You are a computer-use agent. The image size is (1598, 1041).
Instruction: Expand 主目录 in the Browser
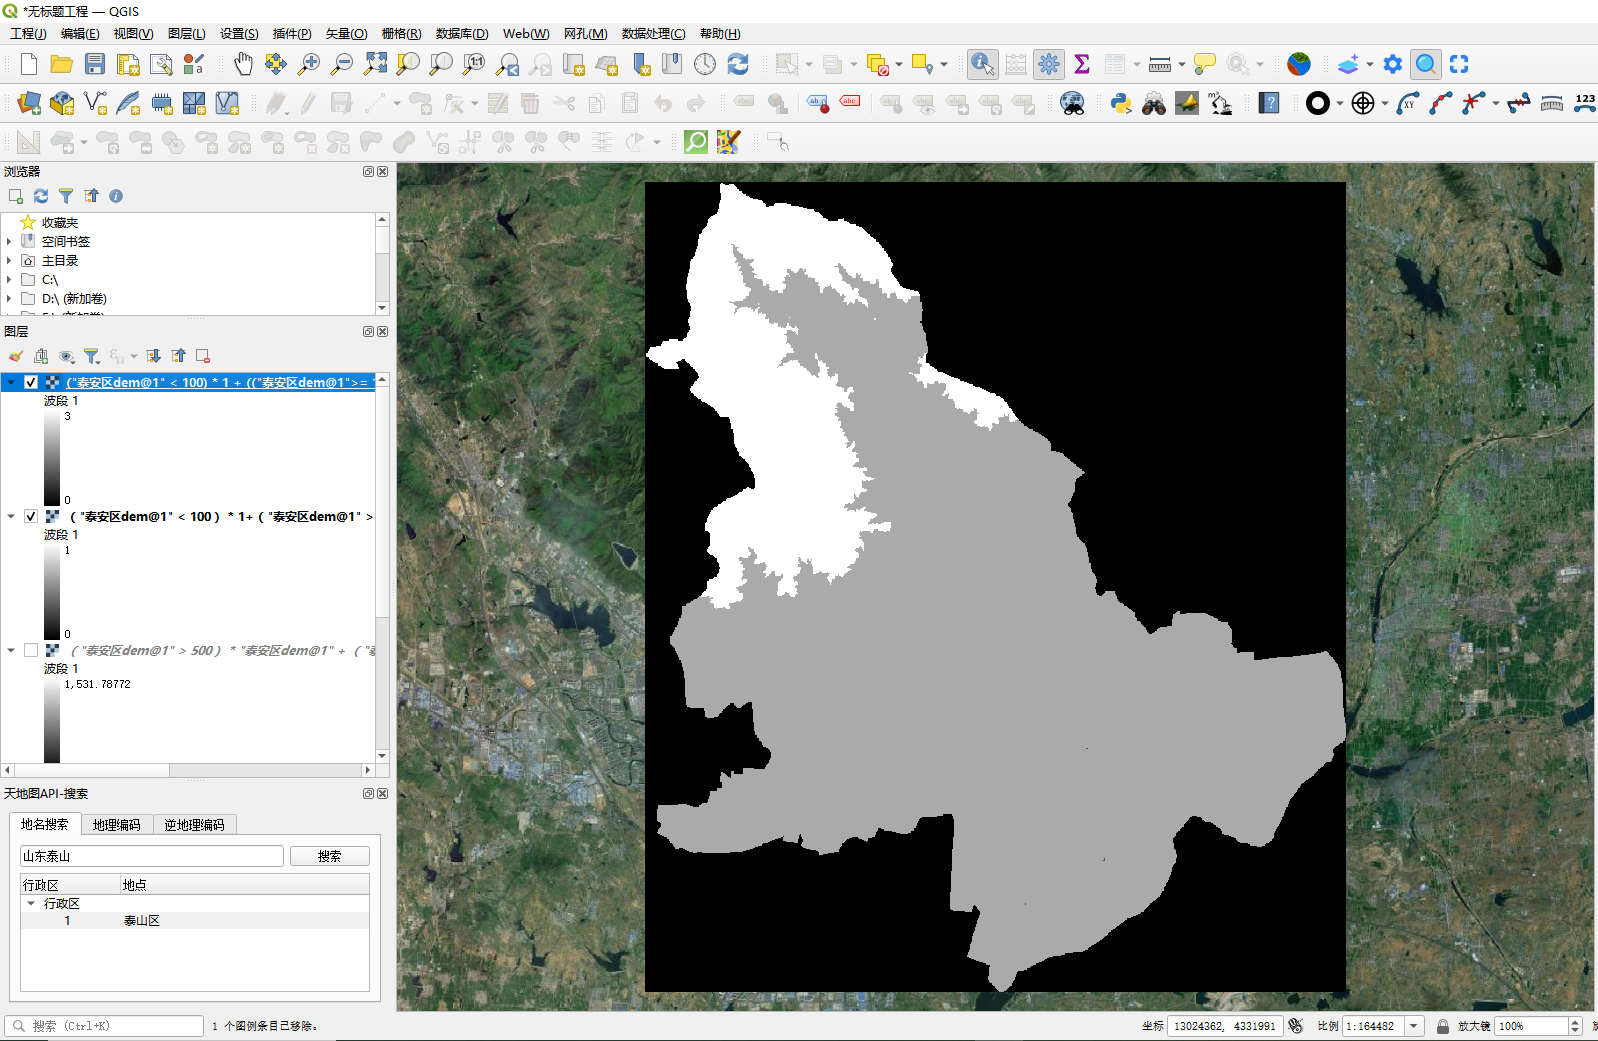tap(9, 260)
